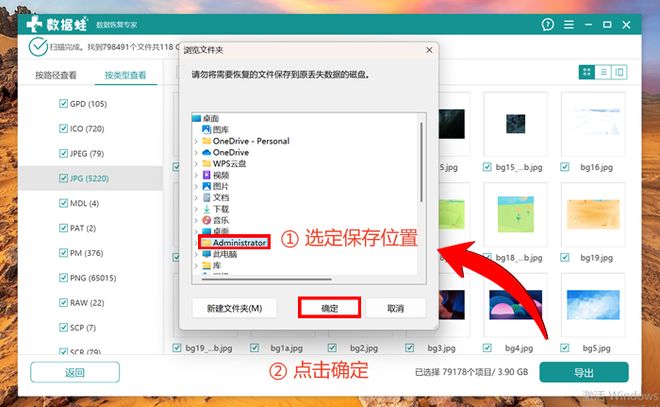Viewport: 660px width, 407px height.
Task: Expand the 此电脑 tree node
Action: coord(196,254)
